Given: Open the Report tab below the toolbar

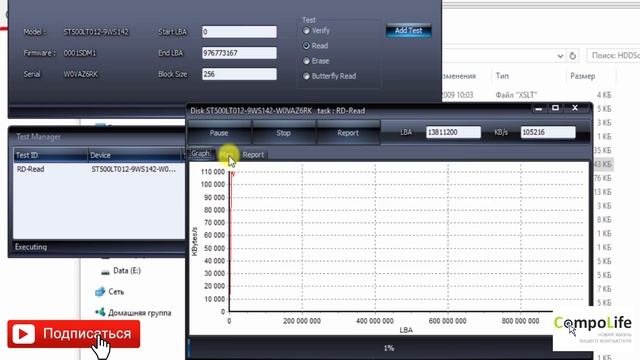Looking at the screenshot, I should 253,155.
